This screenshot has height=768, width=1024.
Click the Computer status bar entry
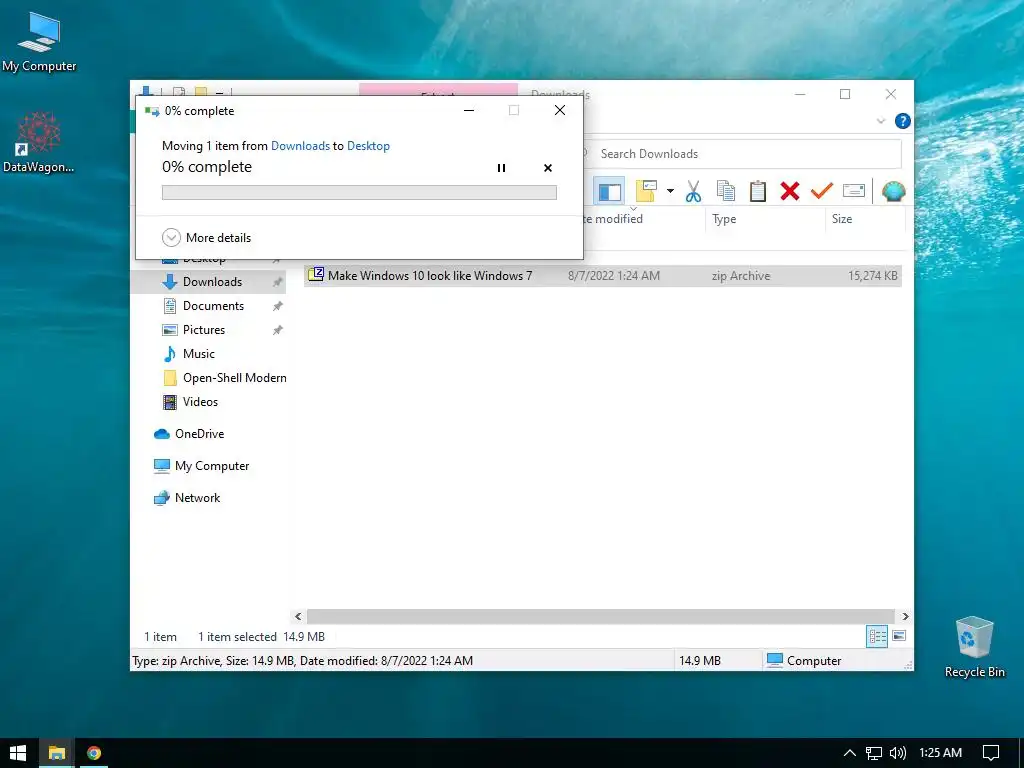pos(804,660)
